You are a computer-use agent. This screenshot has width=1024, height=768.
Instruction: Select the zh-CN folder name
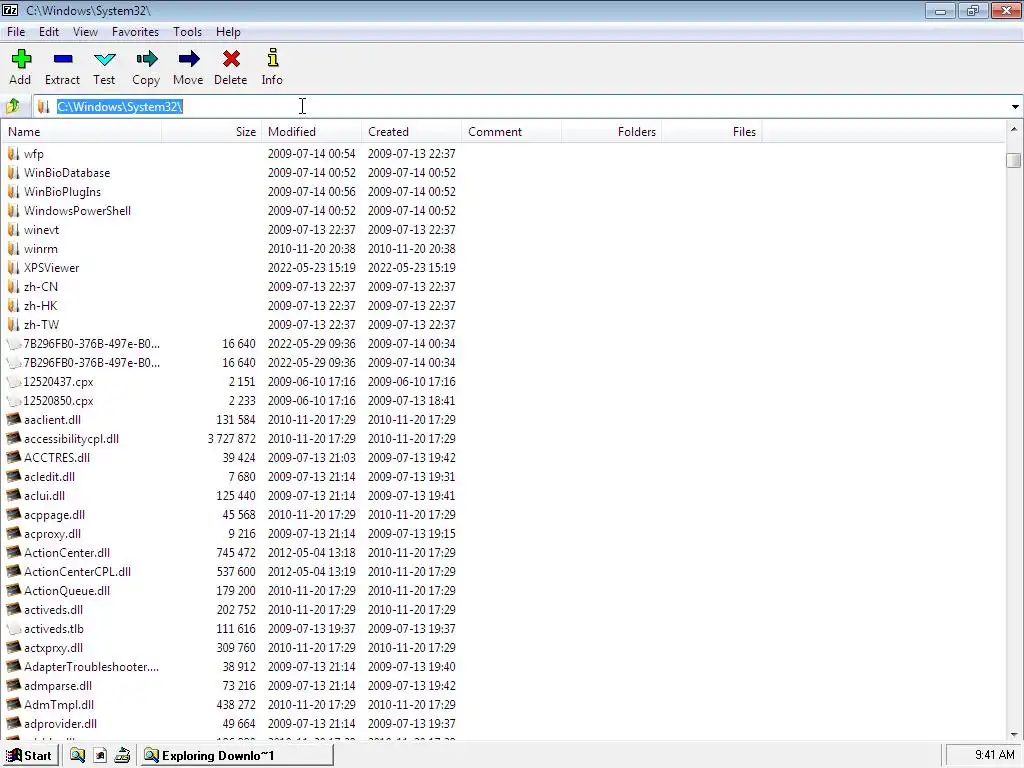click(40, 287)
